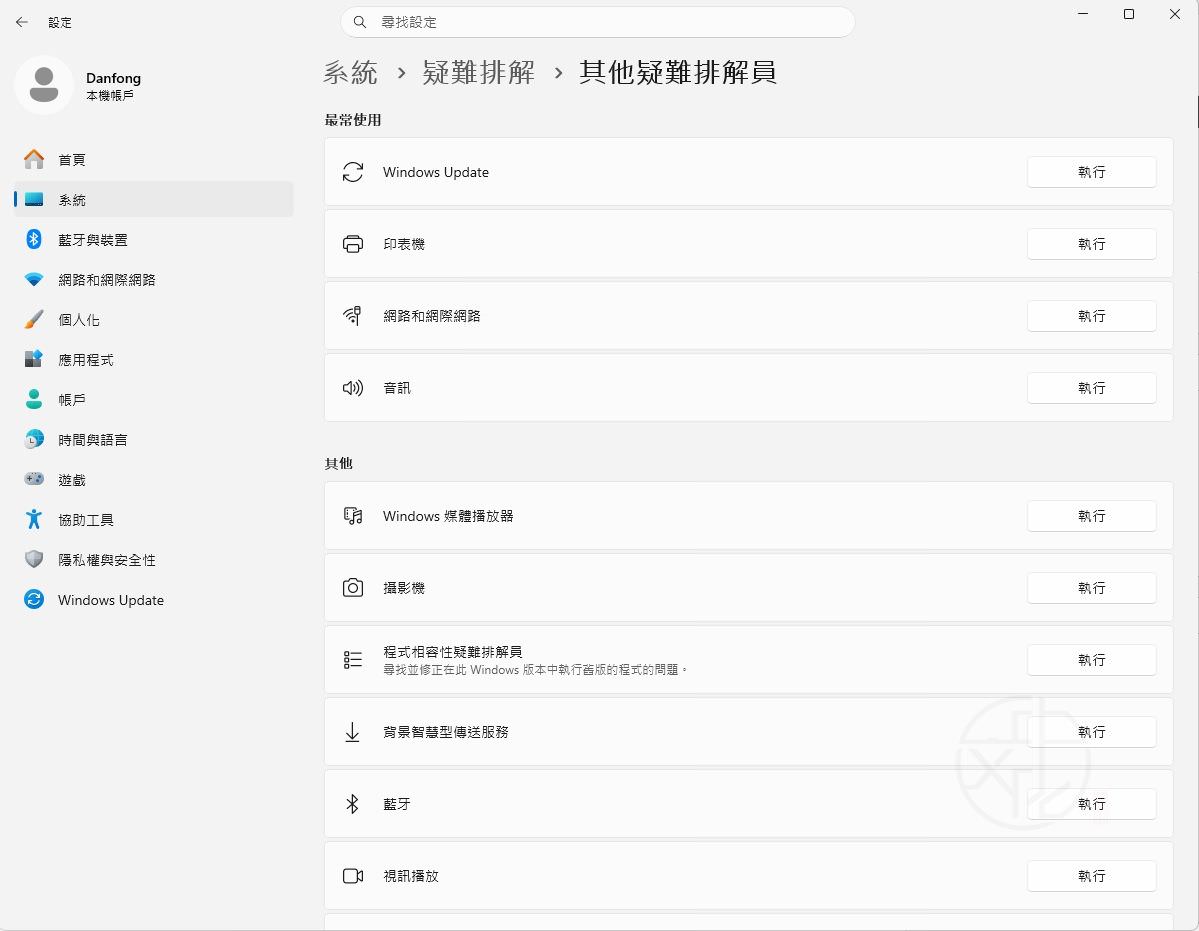Click the 其他 section heading
Image resolution: width=1199 pixels, height=931 pixels.
point(339,463)
